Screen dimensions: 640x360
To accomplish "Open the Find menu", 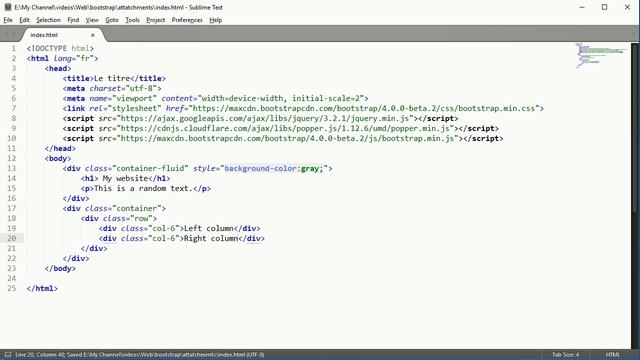I will 73,20.
